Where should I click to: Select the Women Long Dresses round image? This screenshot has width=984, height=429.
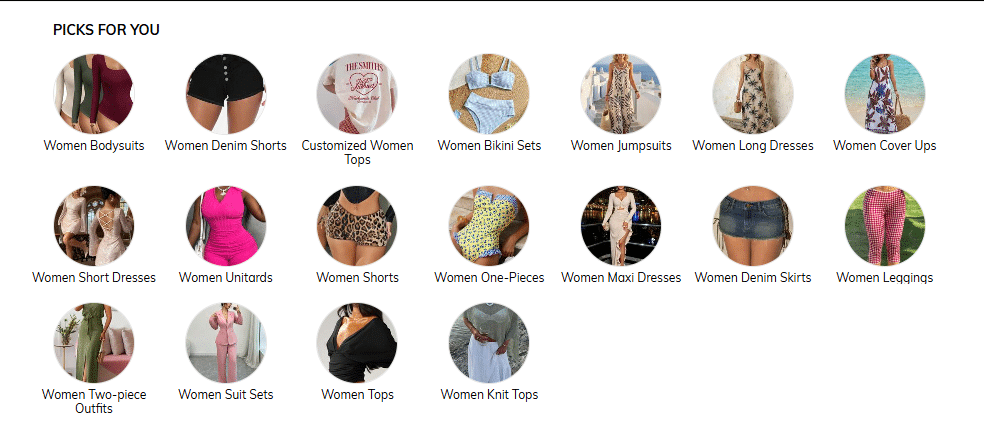tap(752, 93)
